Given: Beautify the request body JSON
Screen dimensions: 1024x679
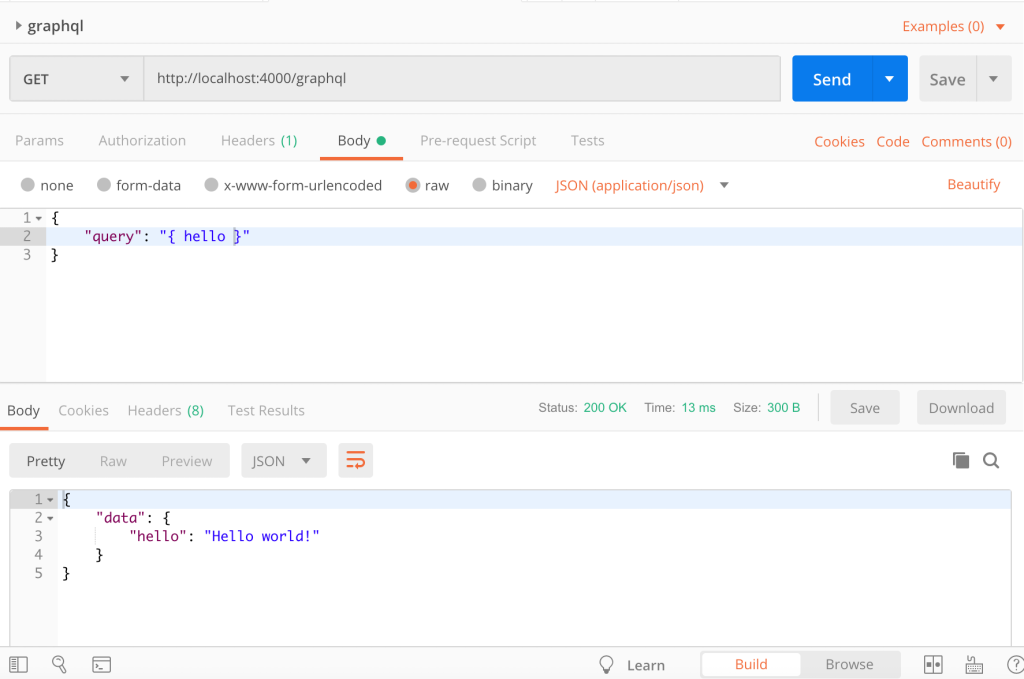Looking at the screenshot, I should click(x=973, y=185).
